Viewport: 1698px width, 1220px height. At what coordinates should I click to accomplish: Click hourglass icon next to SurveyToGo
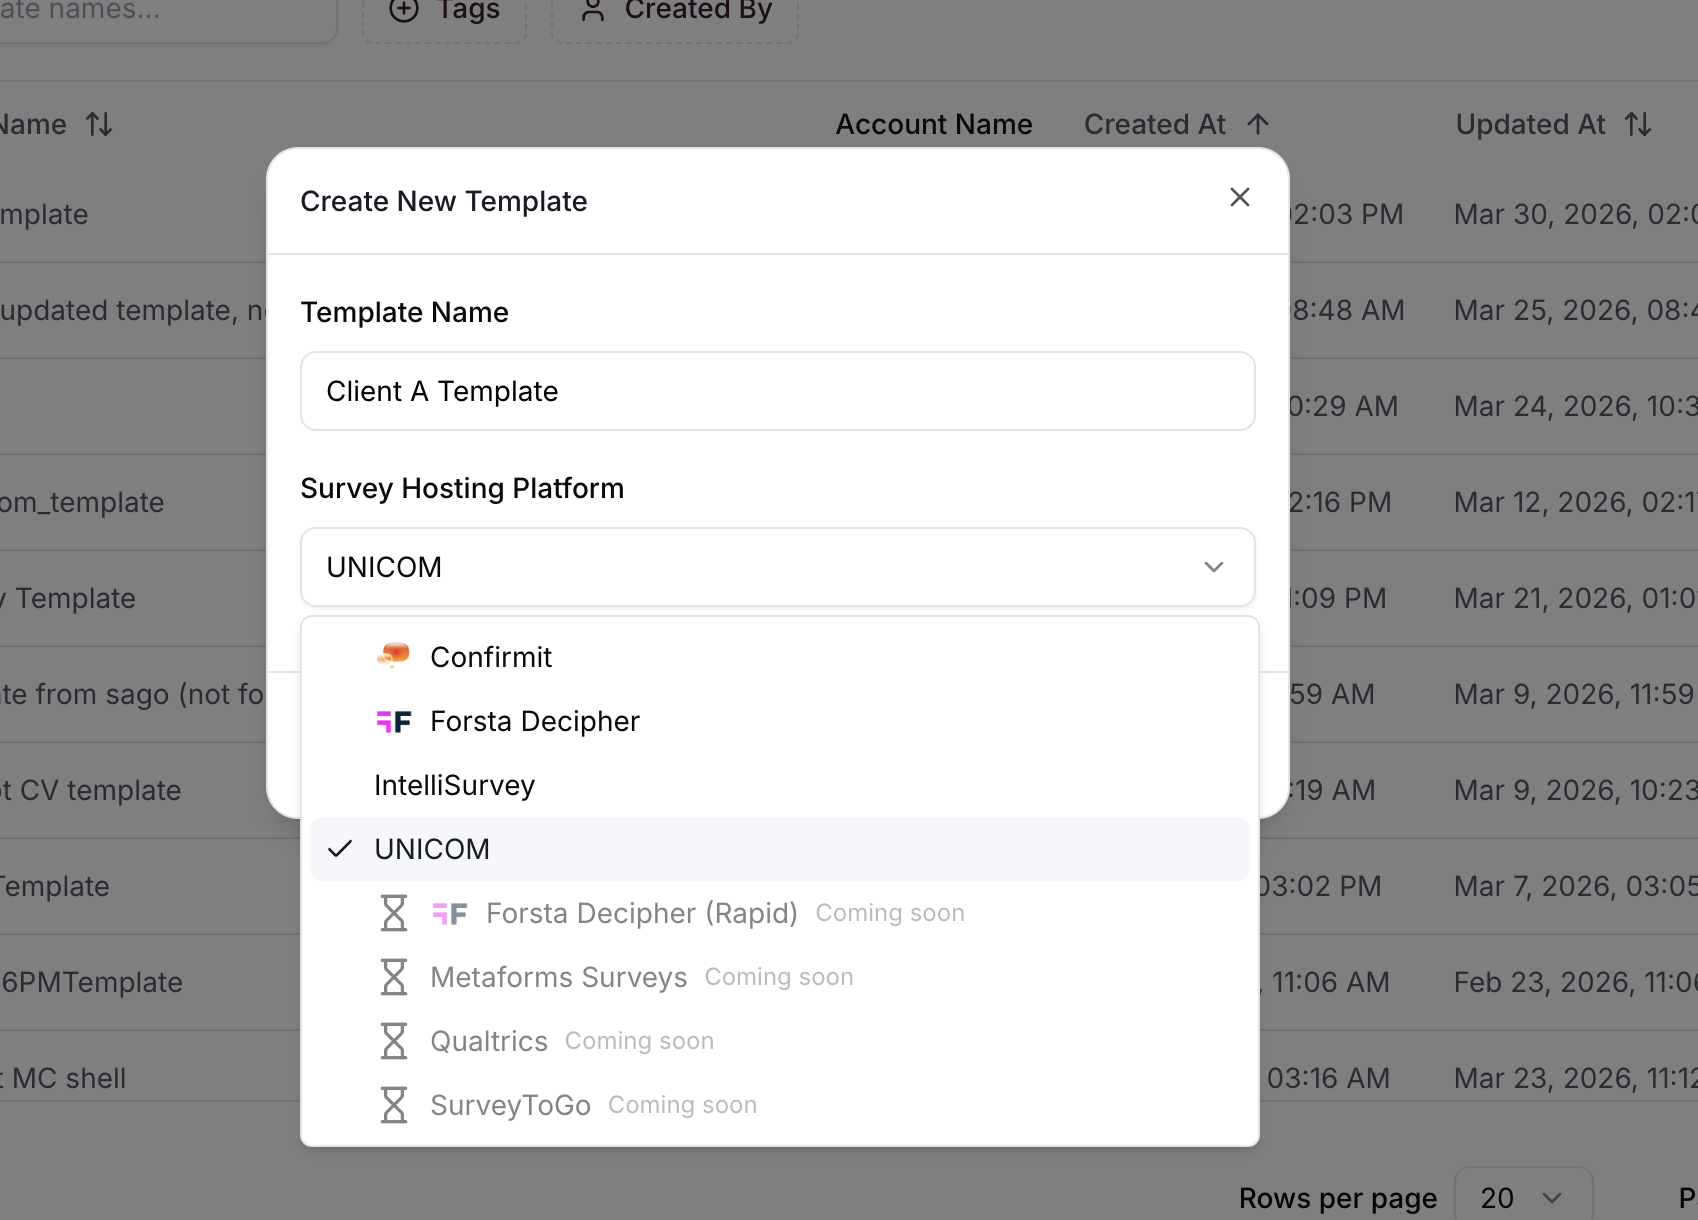point(394,1105)
